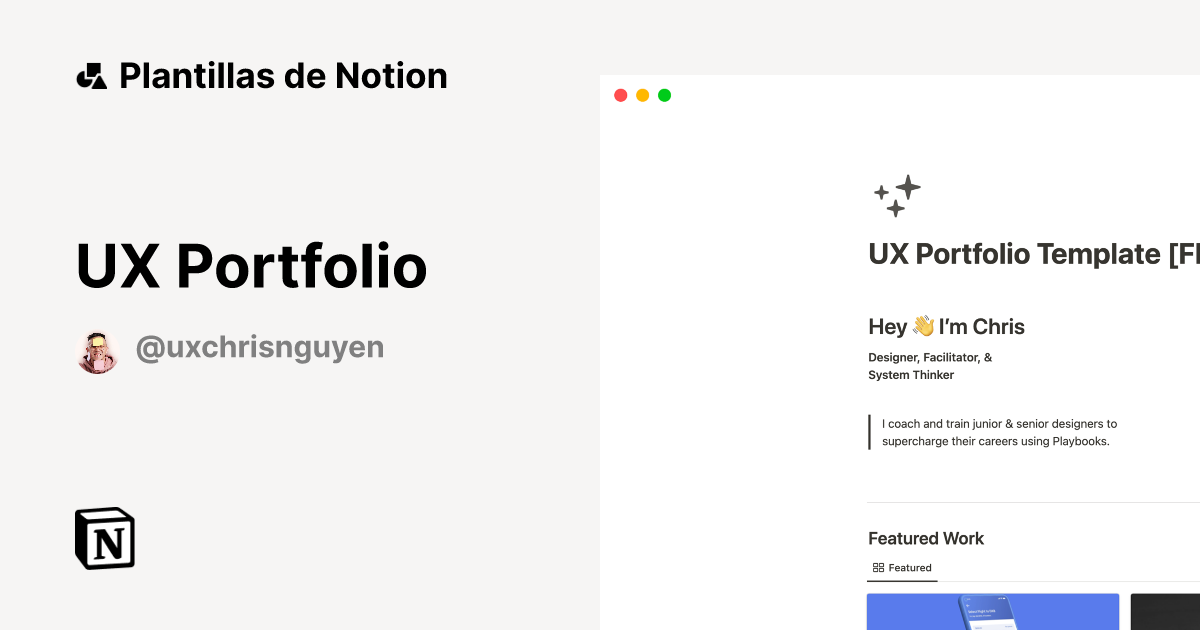Click 'Designer, Facilitator, & System Thinker' text
1200x630 pixels.
(930, 365)
